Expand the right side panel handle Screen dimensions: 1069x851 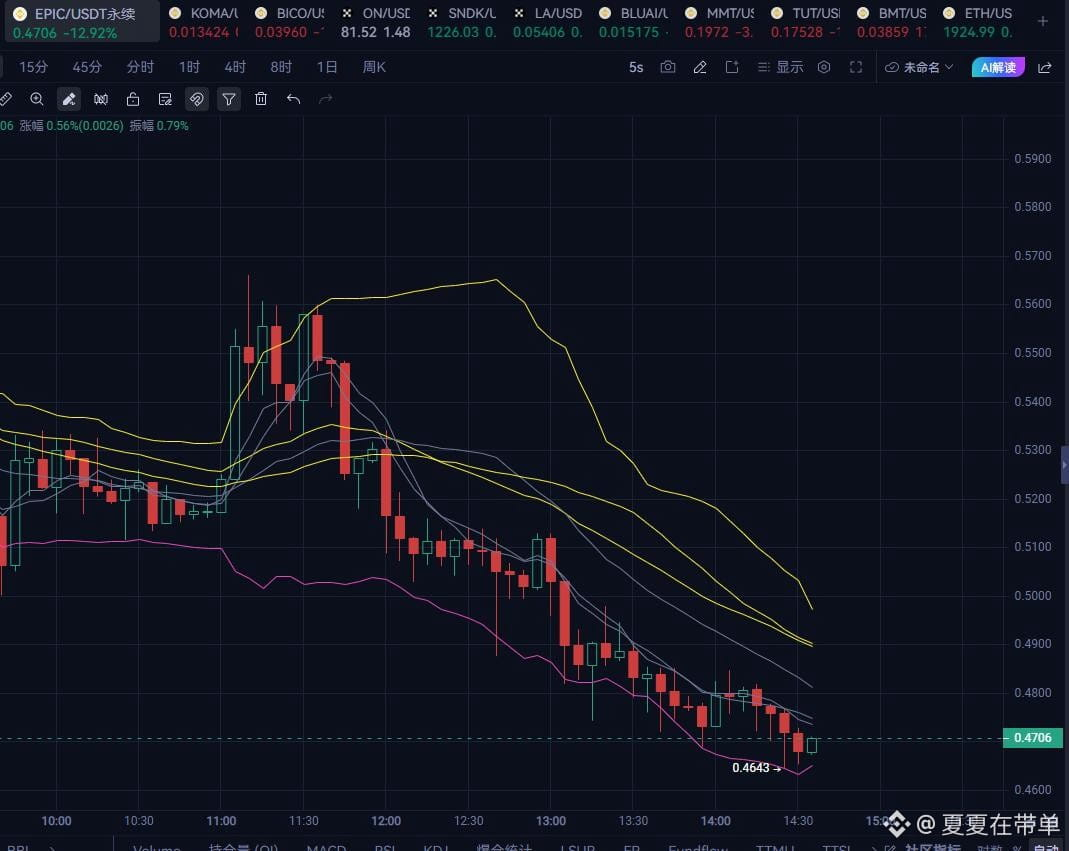1064,464
